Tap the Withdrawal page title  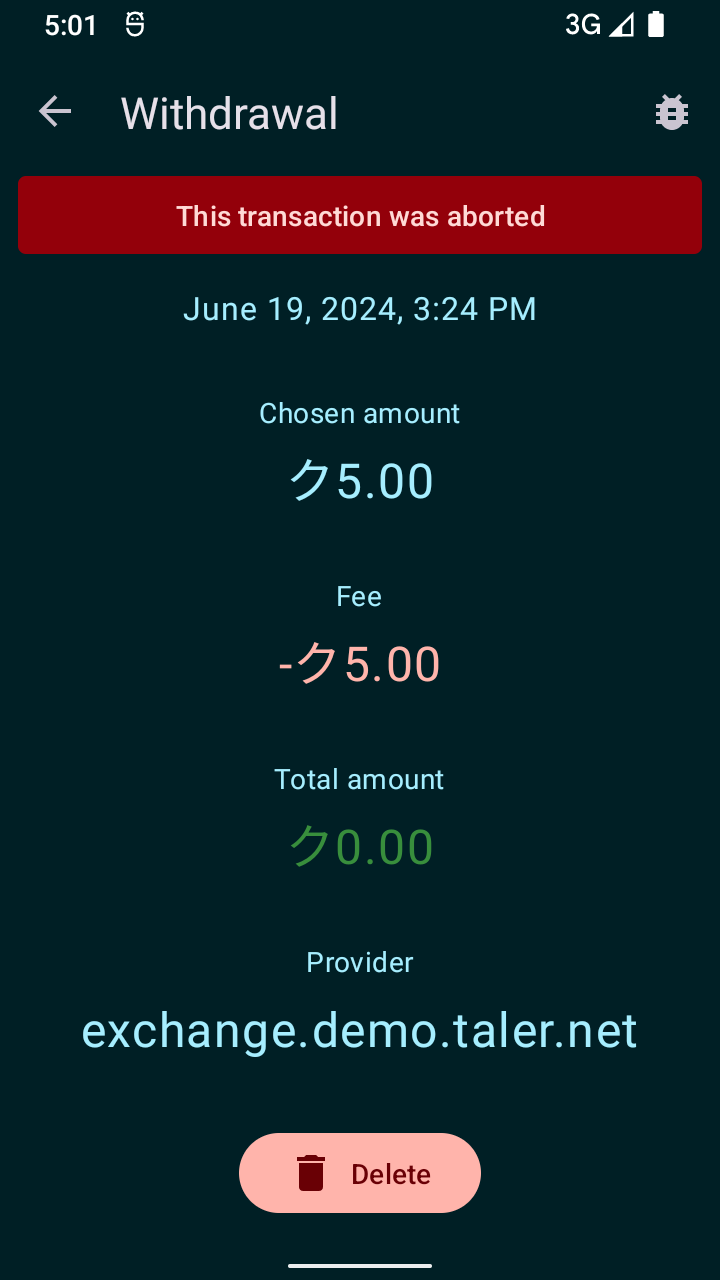(229, 114)
